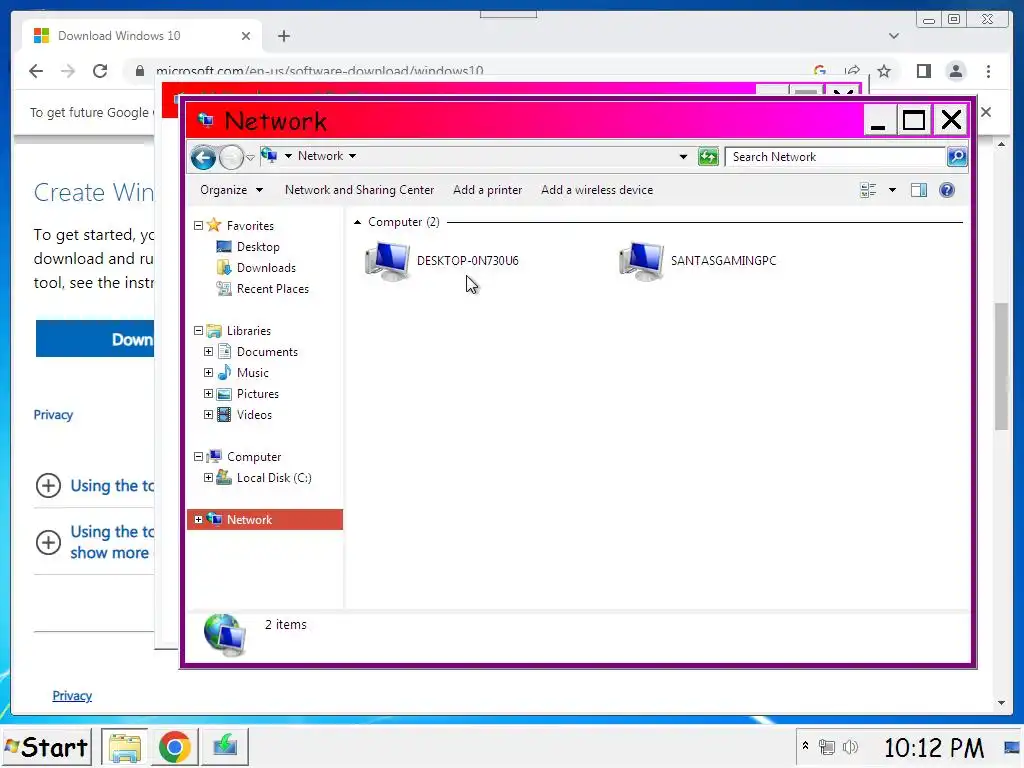The height and width of the screenshot is (768, 1024).
Task: Focus the Search Network field
Action: pos(835,157)
